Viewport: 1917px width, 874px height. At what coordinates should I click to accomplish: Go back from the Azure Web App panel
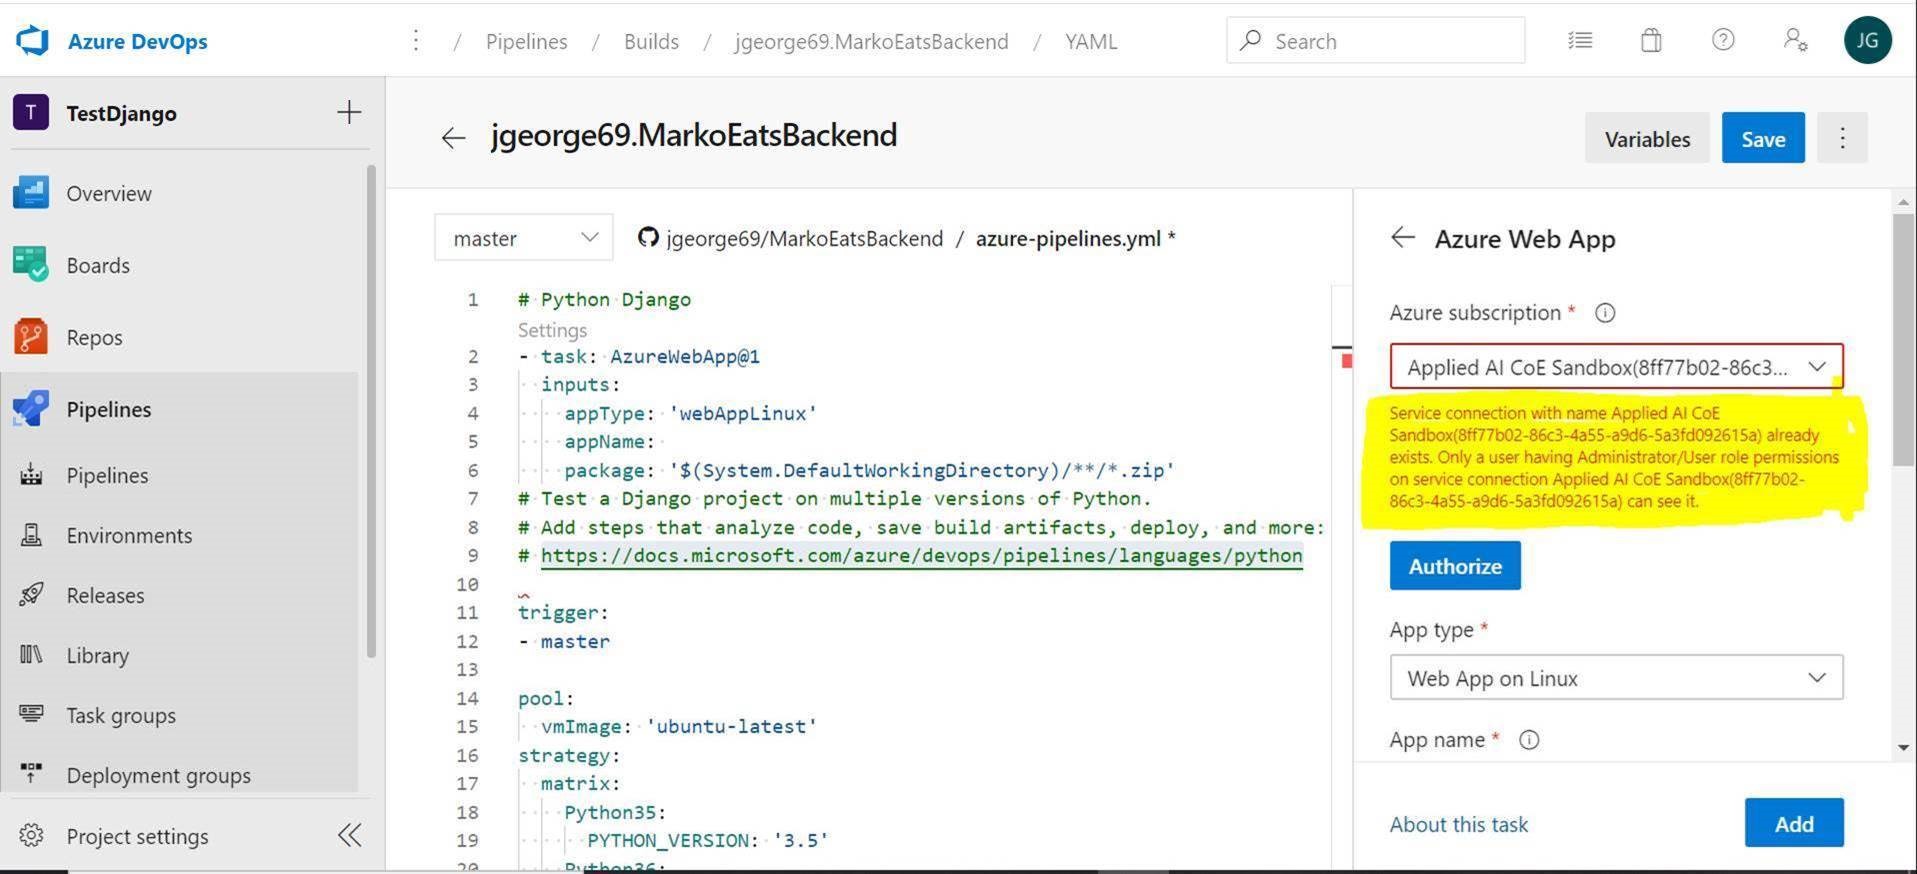[x=1403, y=237]
